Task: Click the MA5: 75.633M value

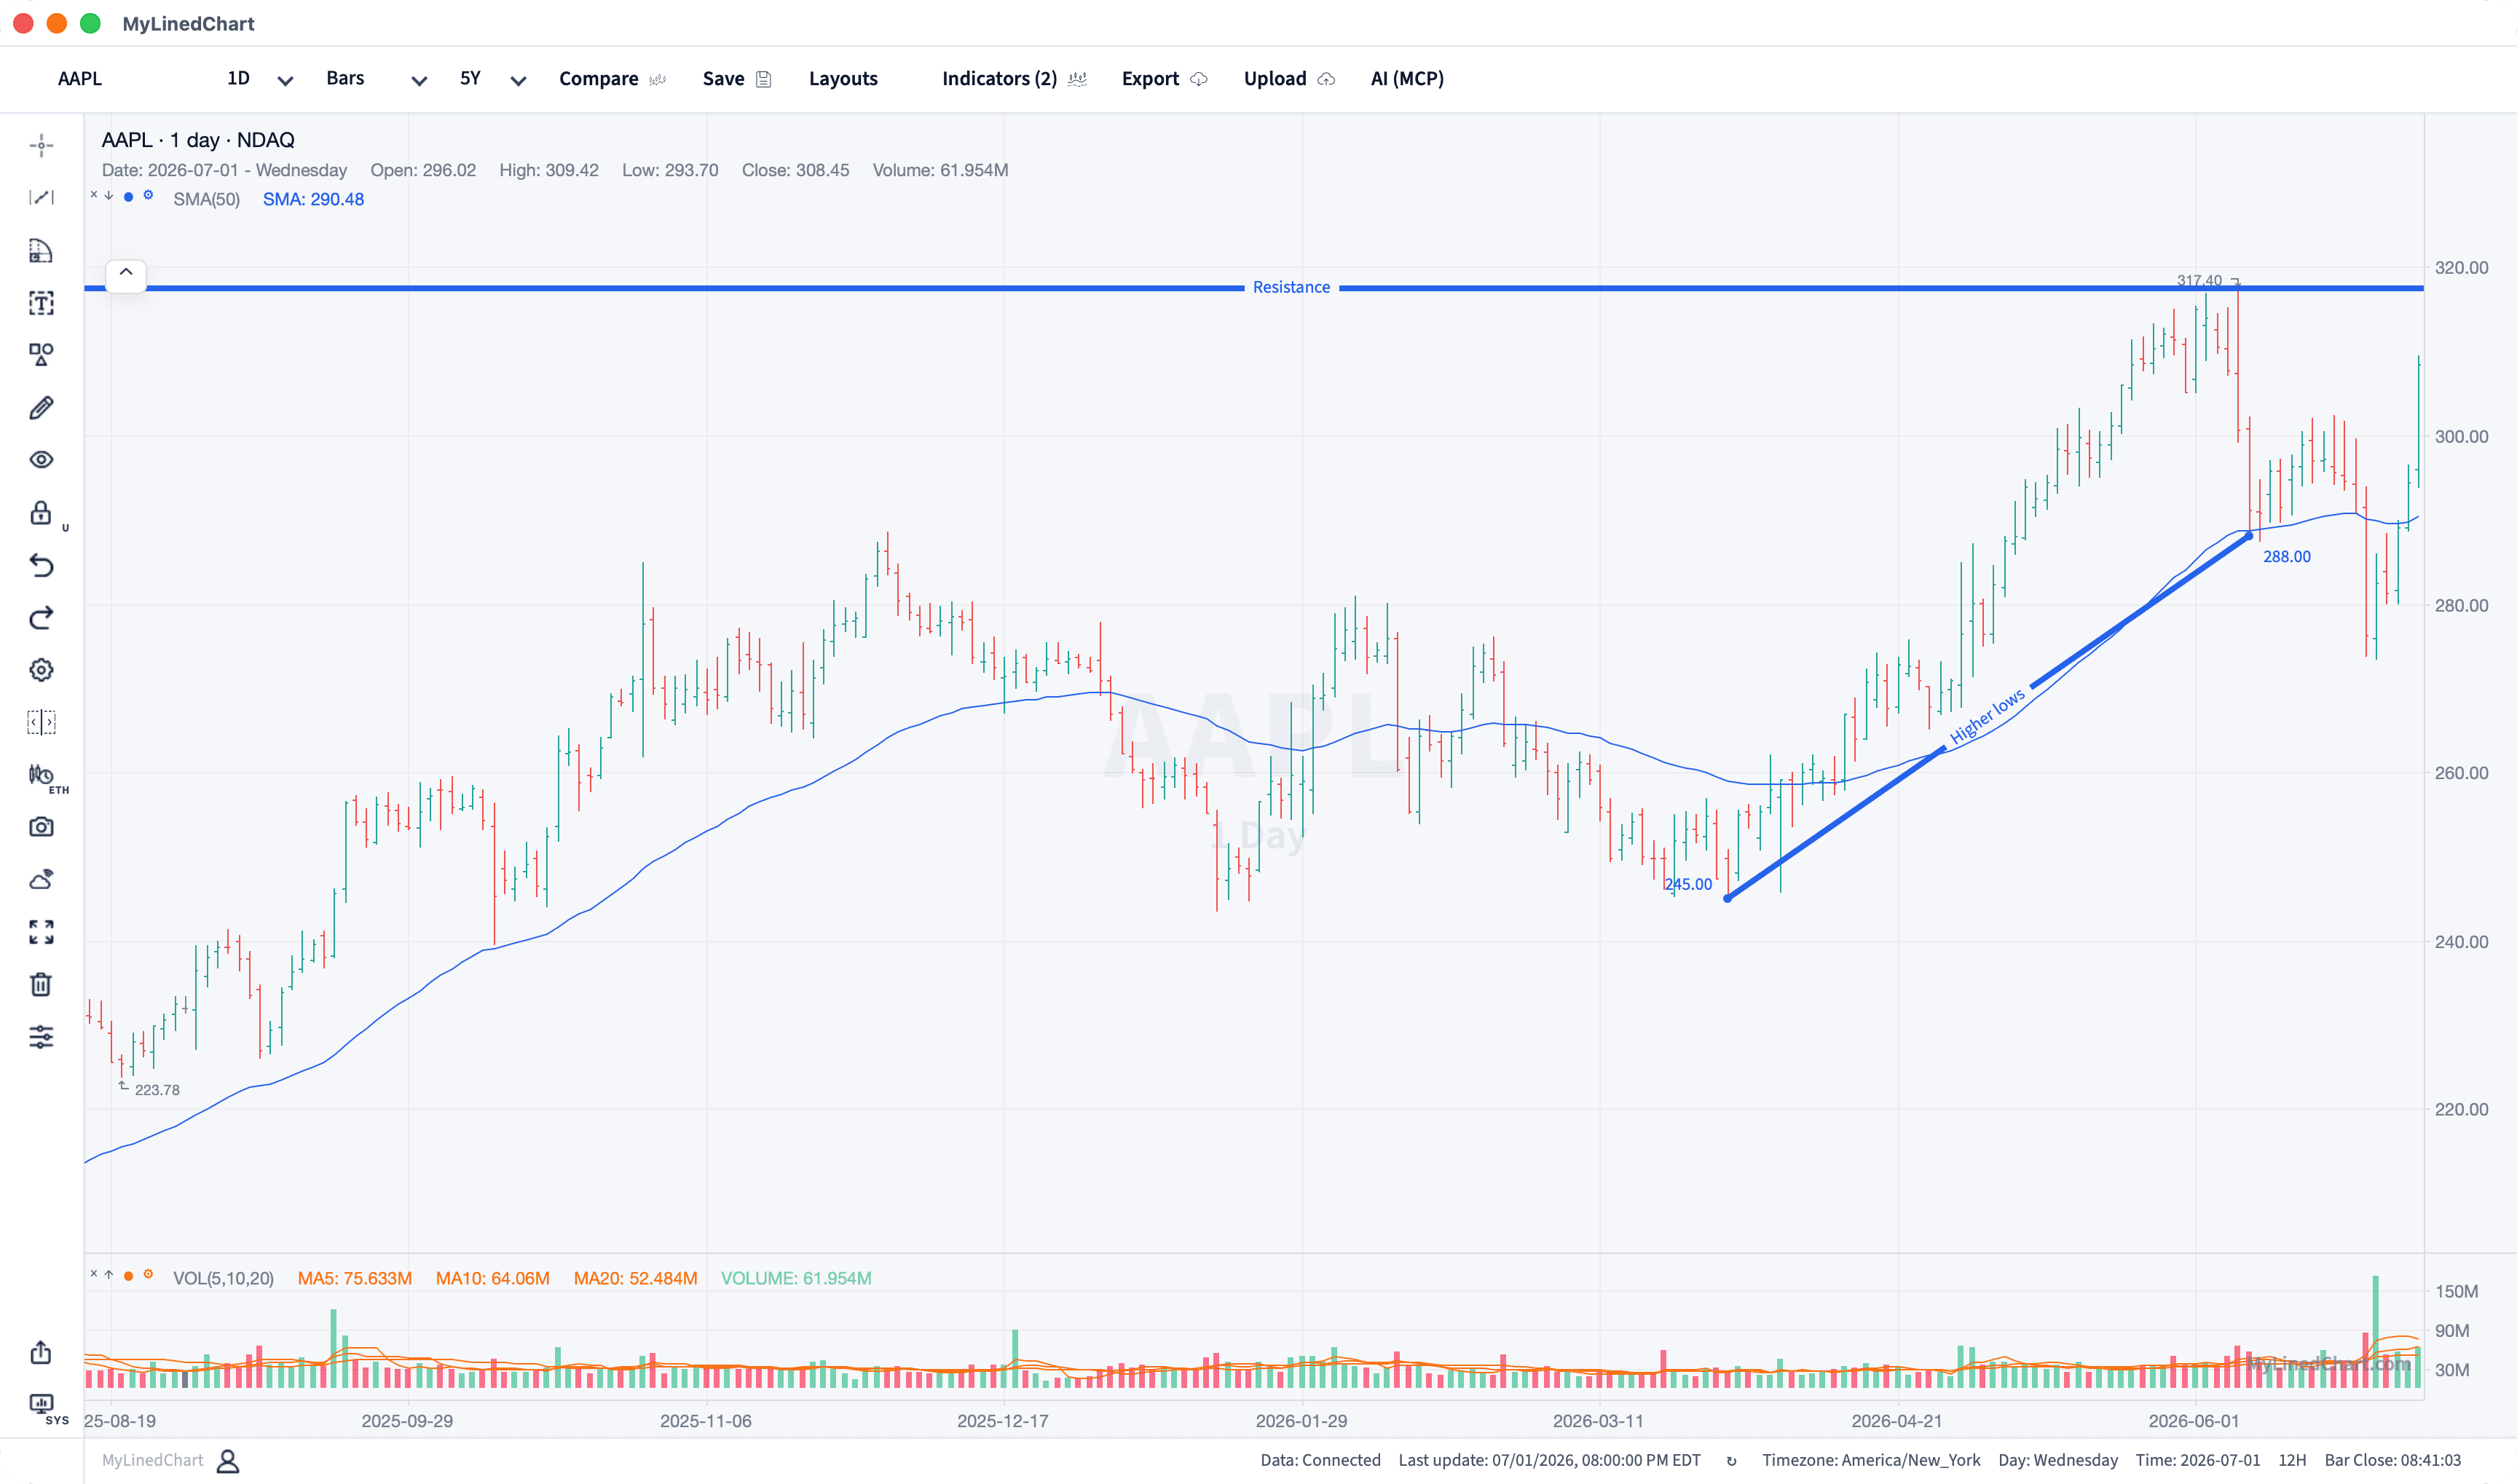Action: click(x=355, y=1278)
